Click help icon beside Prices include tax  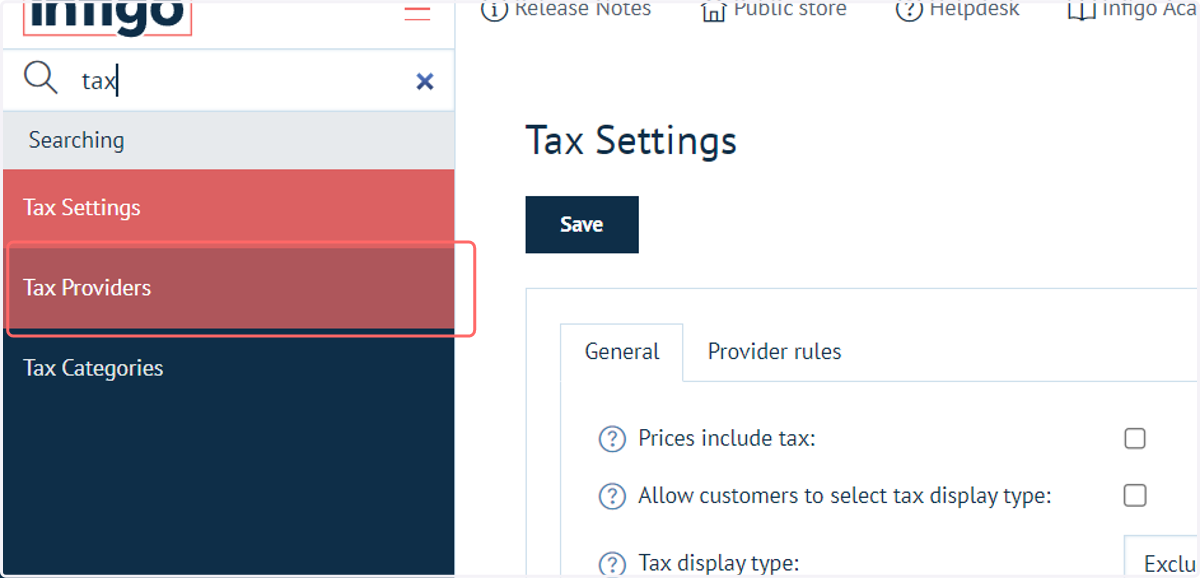pyautogui.click(x=612, y=439)
